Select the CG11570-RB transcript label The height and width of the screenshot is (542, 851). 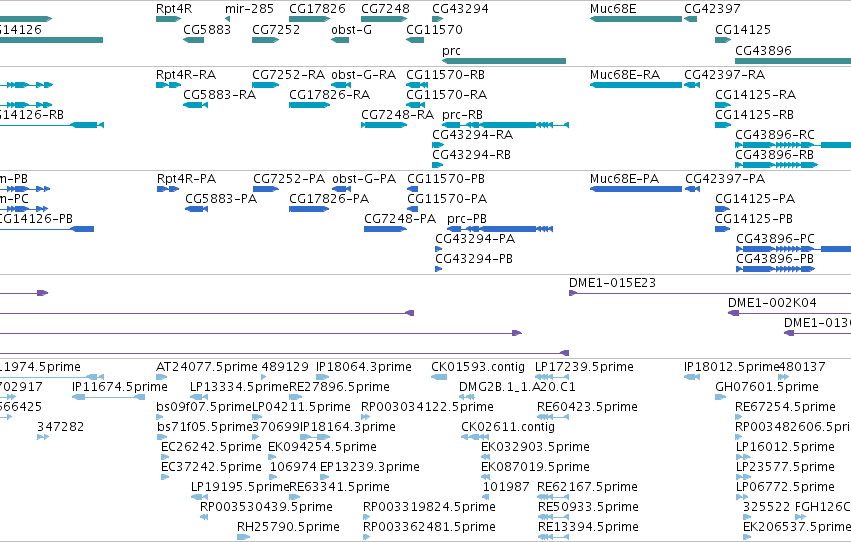pos(445,74)
